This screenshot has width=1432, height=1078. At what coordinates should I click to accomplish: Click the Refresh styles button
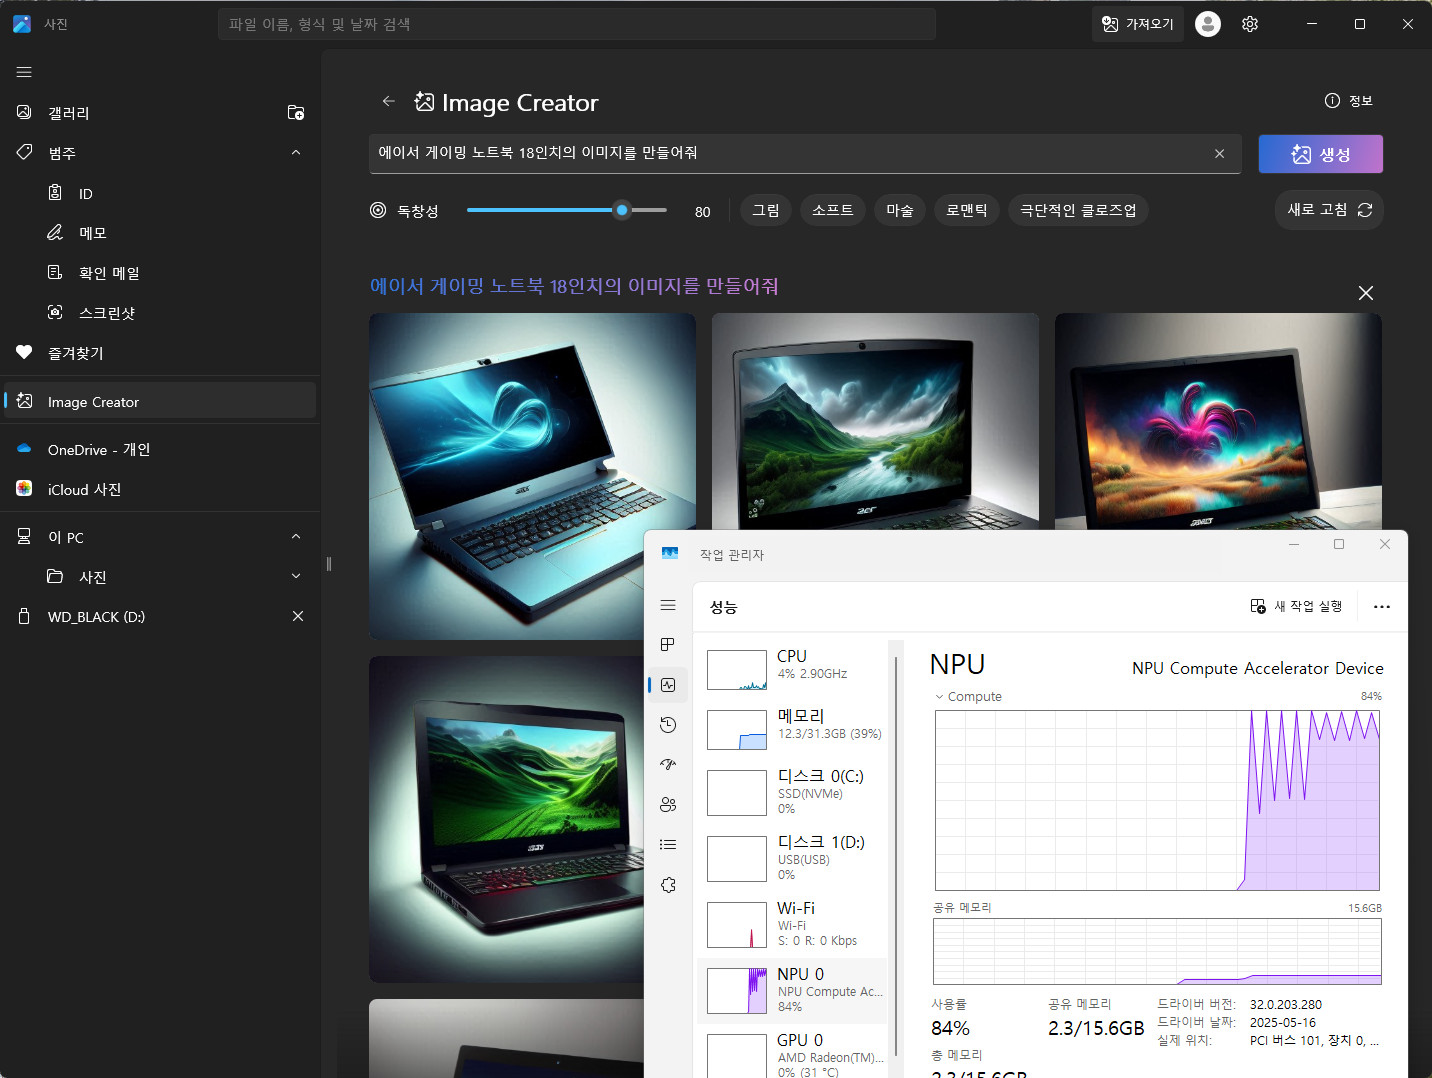point(1328,210)
